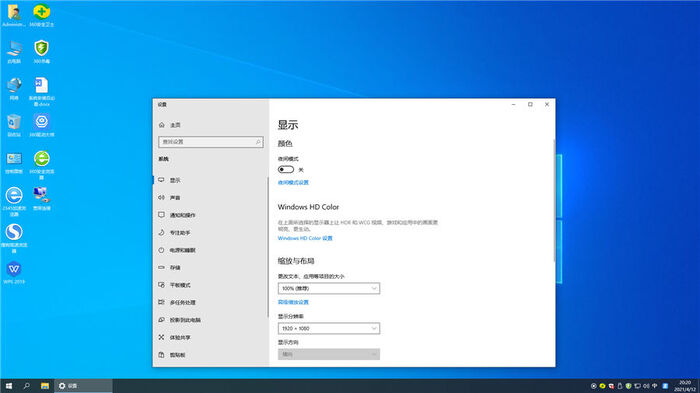
Task: Click the yellow 360 tray icon
Action: 602,386
